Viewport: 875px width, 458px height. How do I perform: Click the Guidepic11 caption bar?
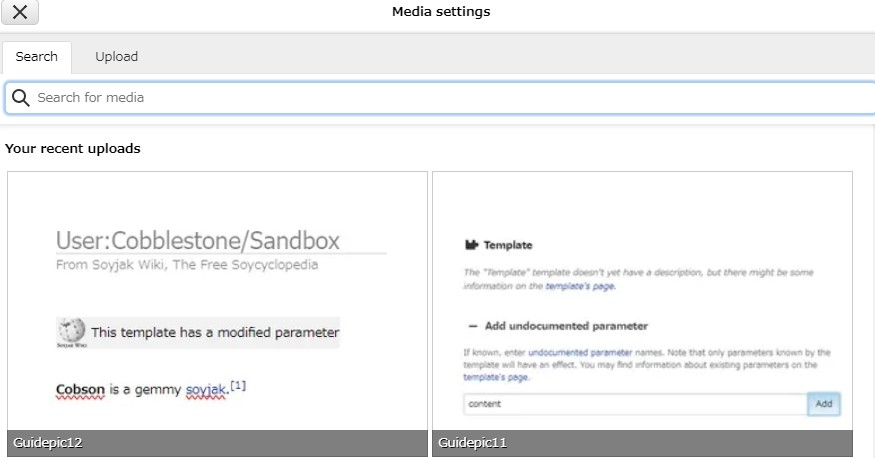[x=642, y=443]
